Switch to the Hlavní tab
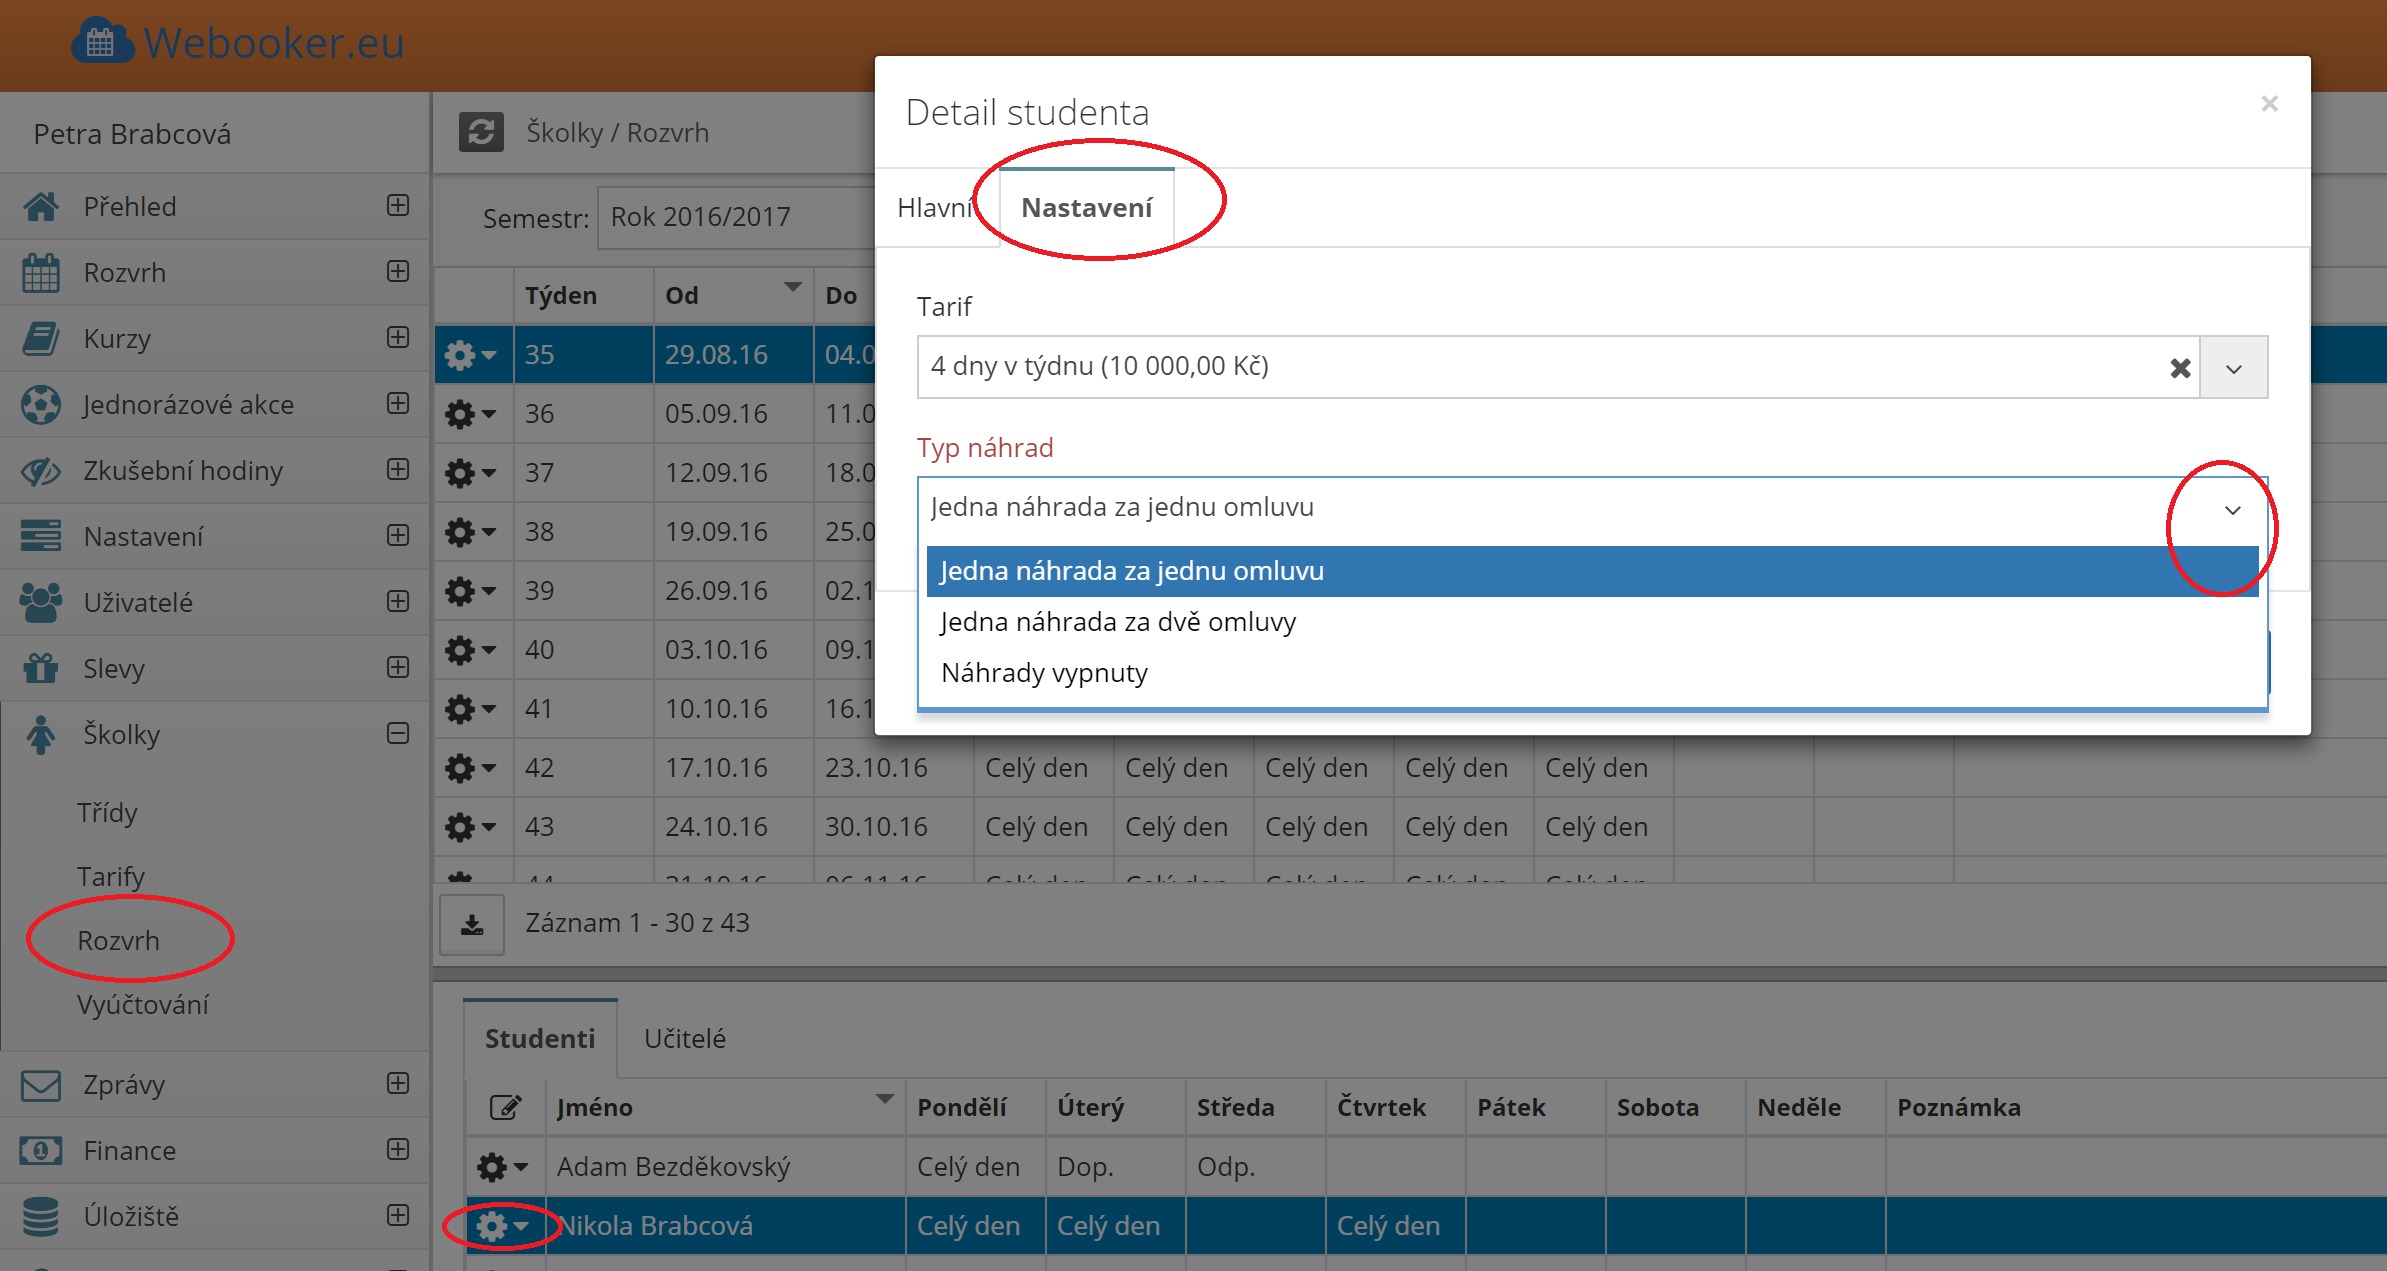 tap(936, 208)
